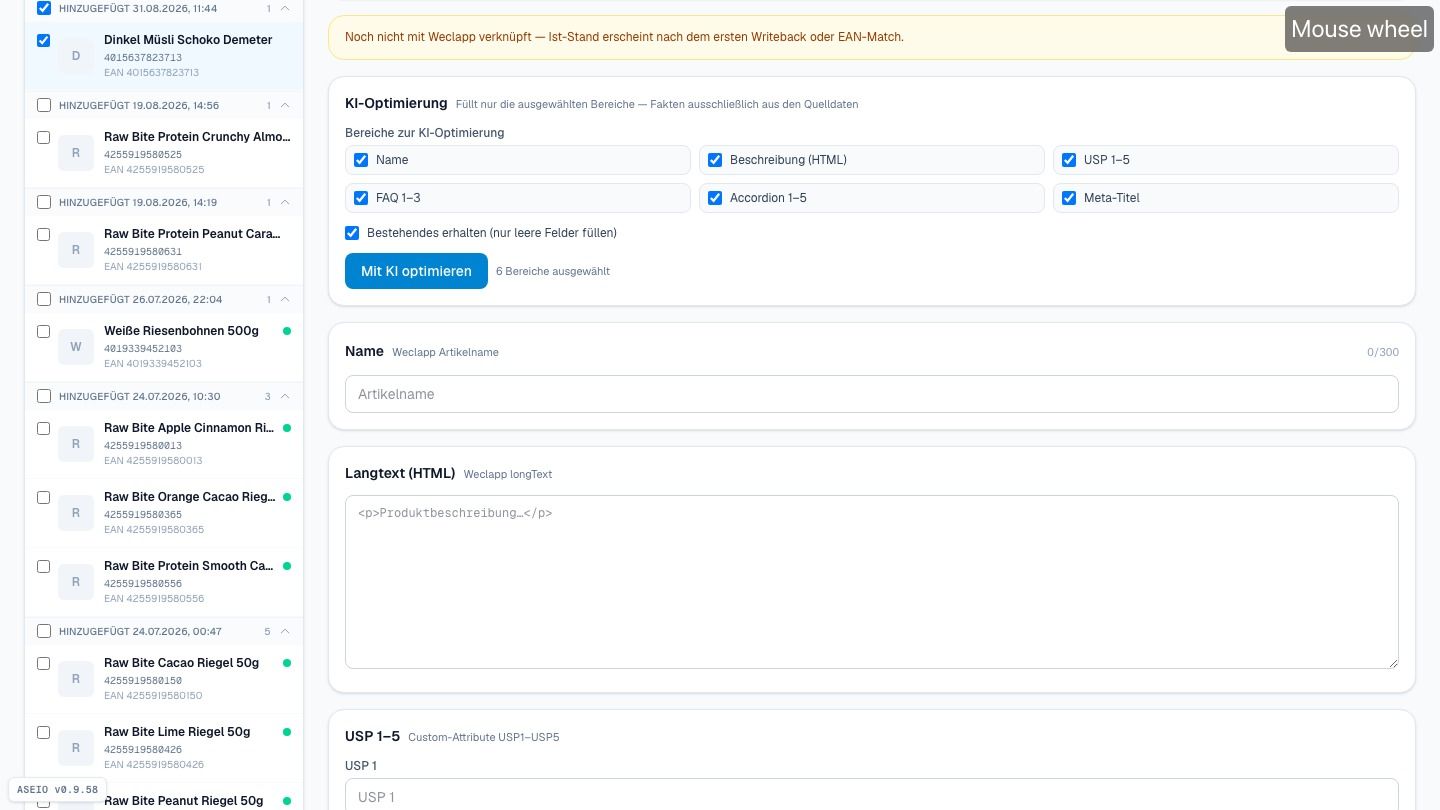Open the Raw Bite Lime Riegel 50g item

coord(164,748)
